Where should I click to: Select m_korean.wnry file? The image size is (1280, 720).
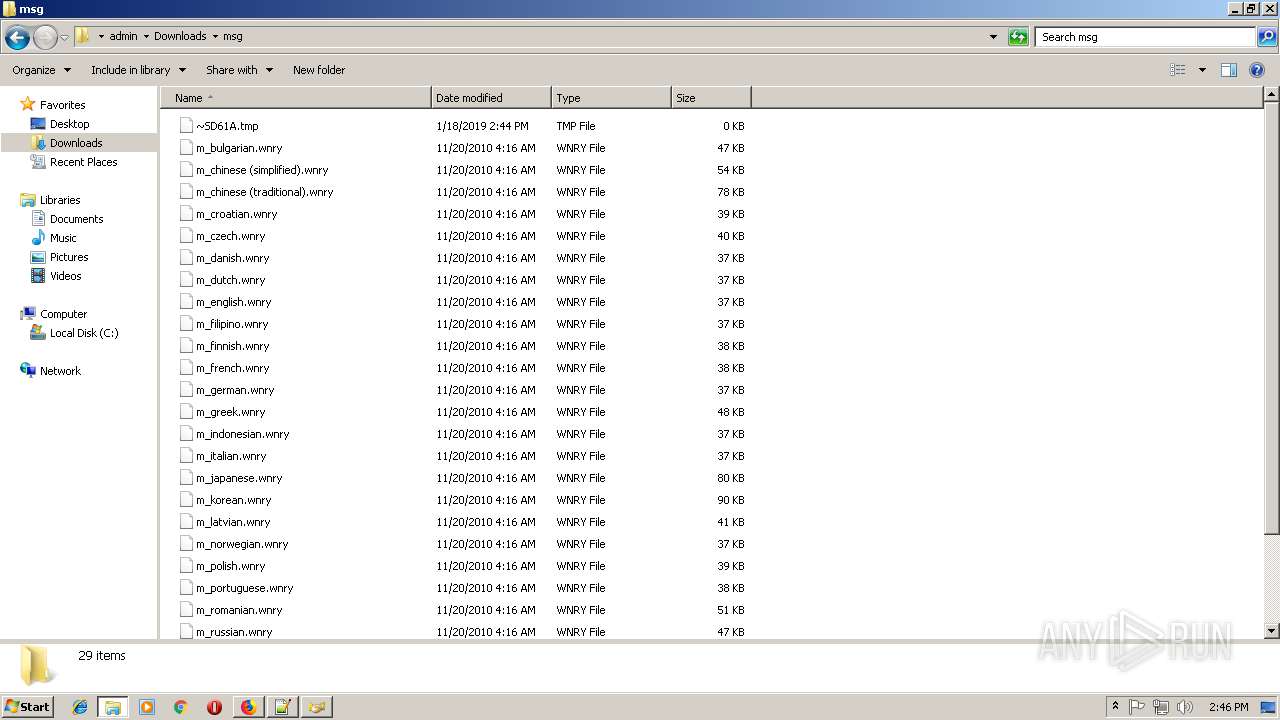pos(233,500)
